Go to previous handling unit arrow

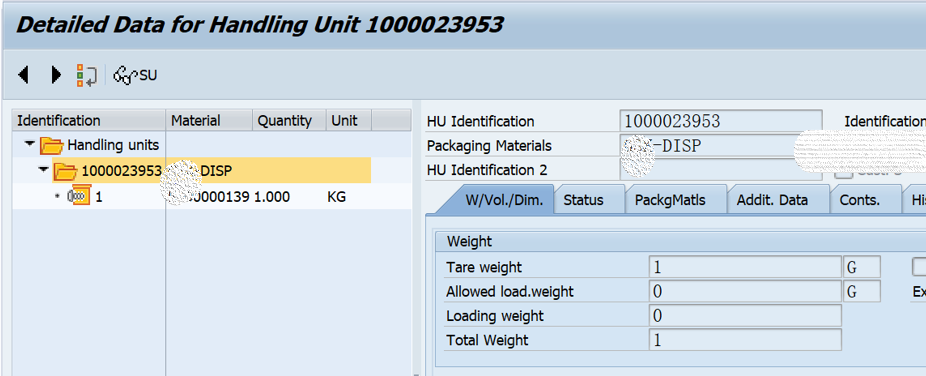tap(24, 75)
